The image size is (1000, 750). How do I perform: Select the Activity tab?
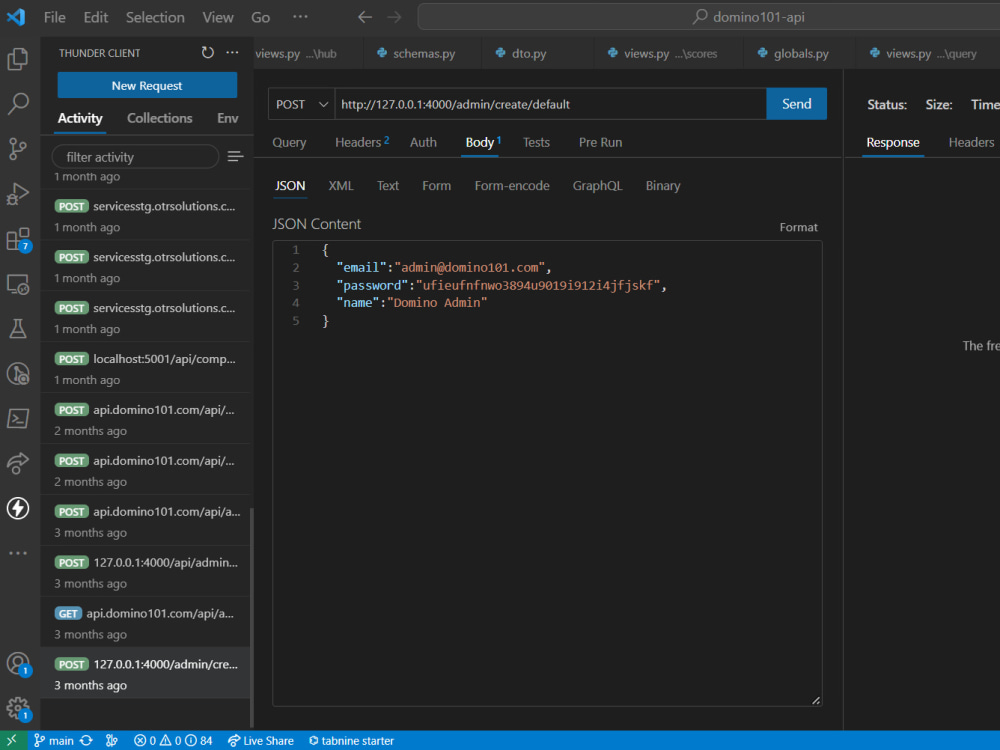(80, 118)
